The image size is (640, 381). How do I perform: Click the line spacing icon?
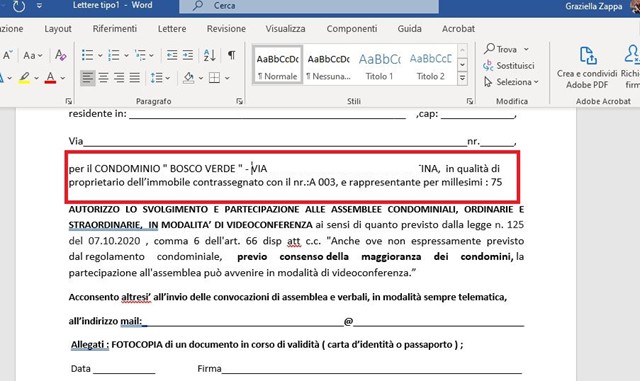coord(157,77)
